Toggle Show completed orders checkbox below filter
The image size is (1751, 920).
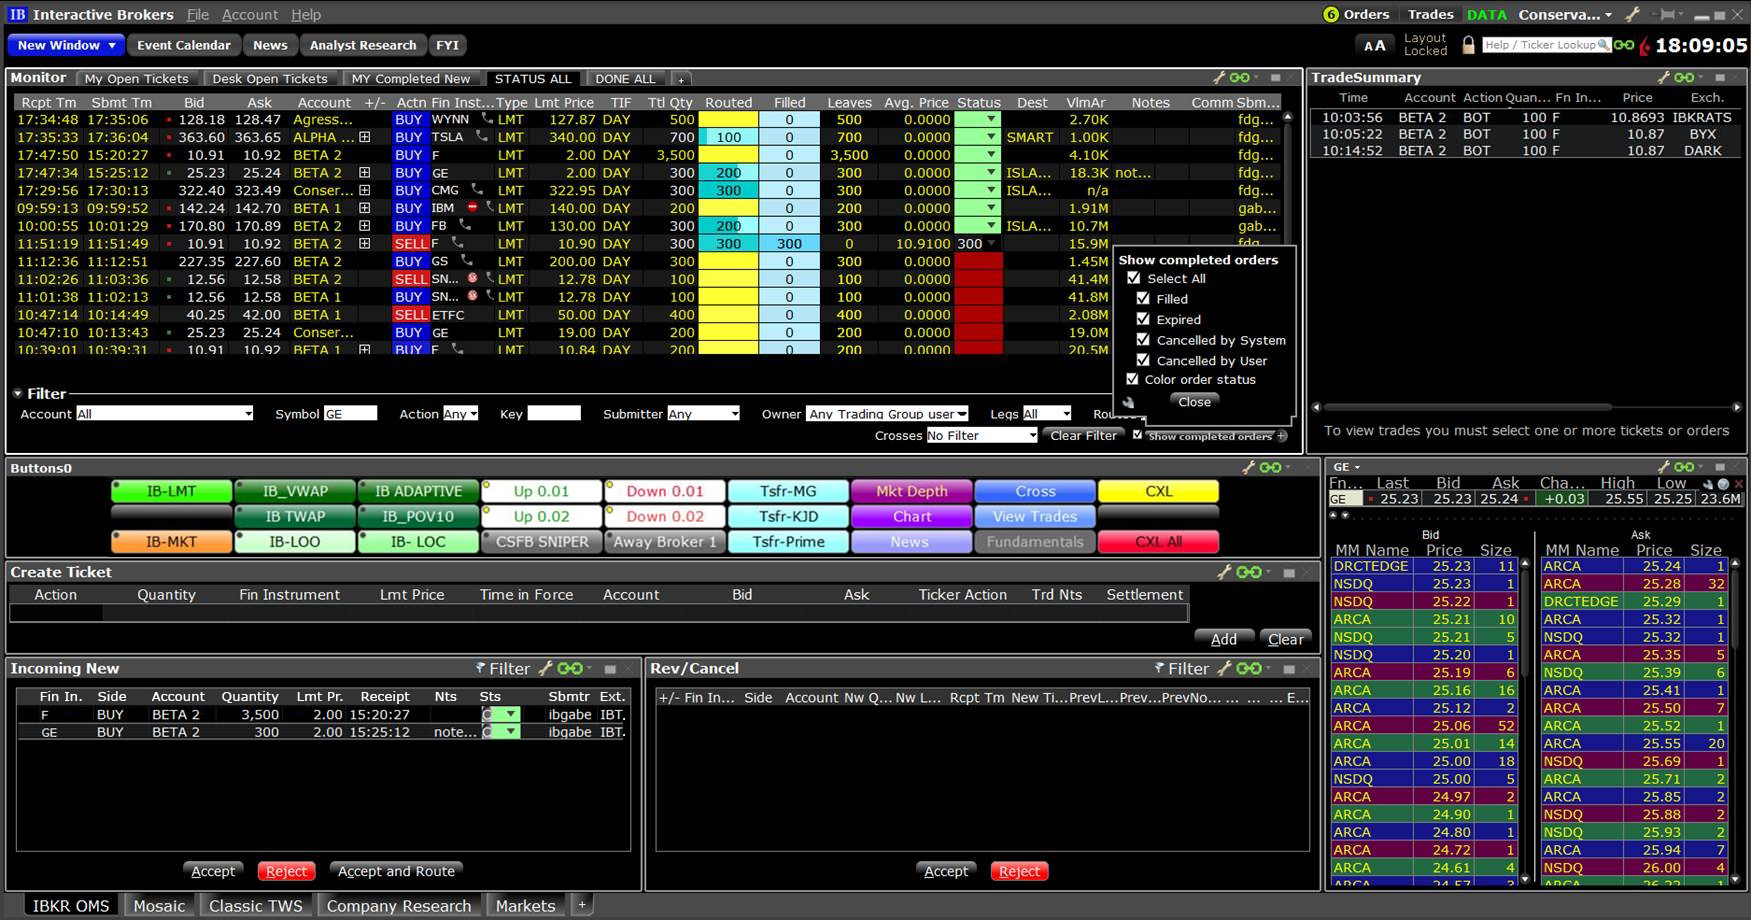click(1137, 435)
